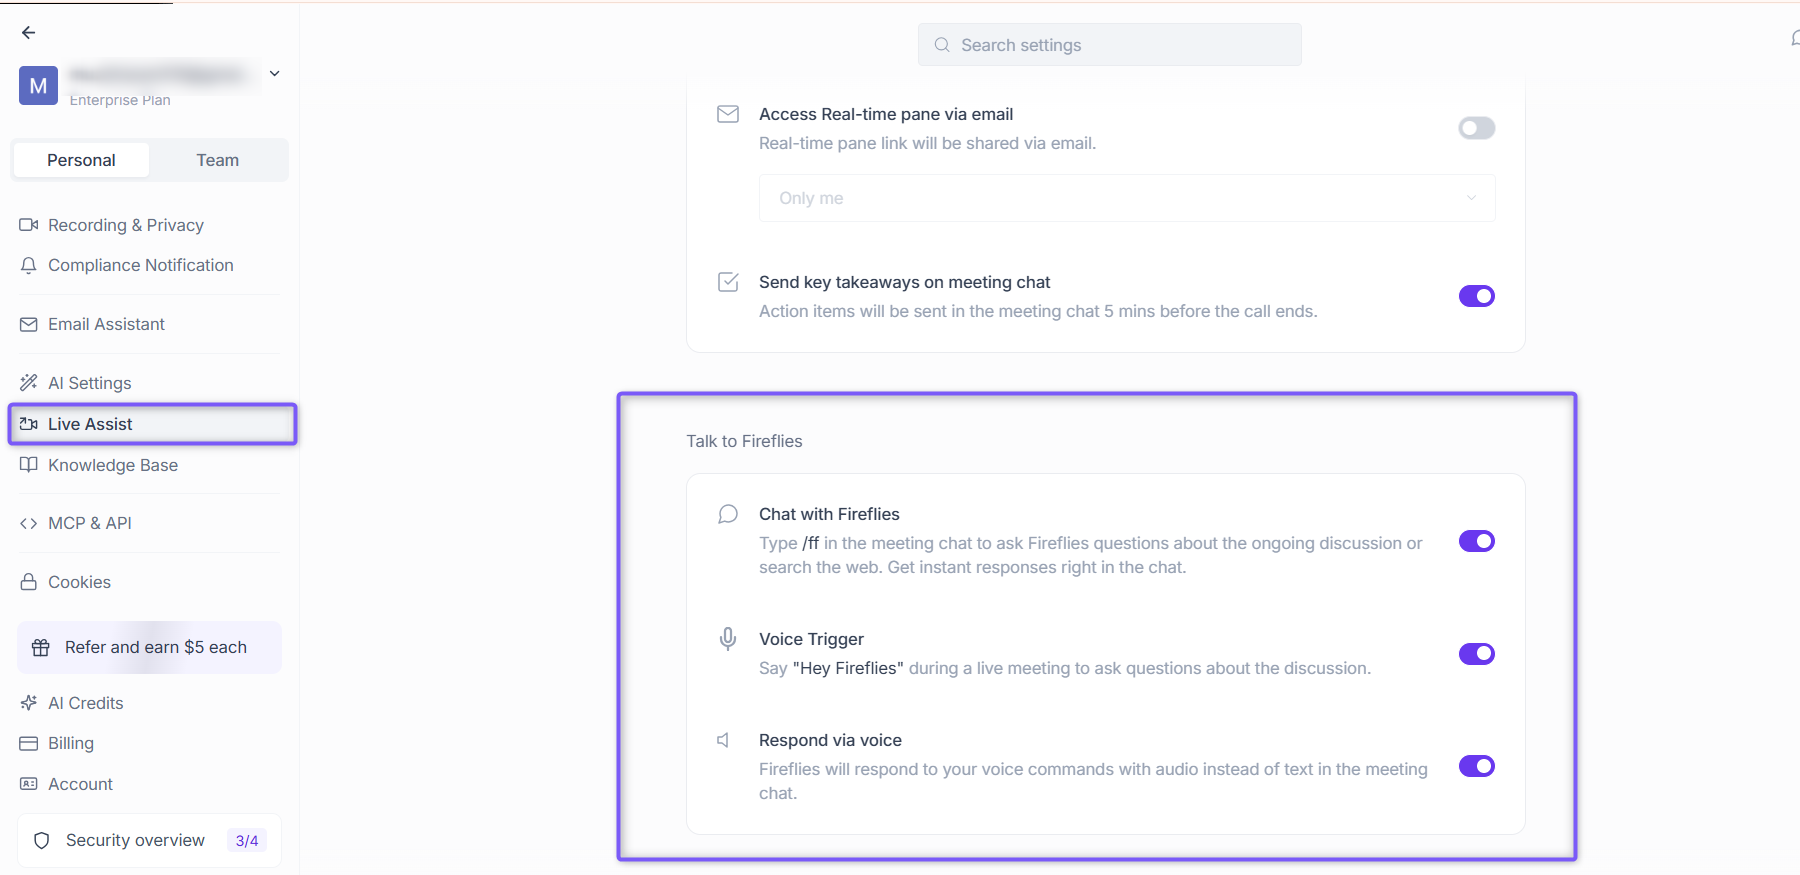Viewport: 1800px width, 875px height.
Task: Click the Knowledge Base book icon
Action: tap(29, 465)
